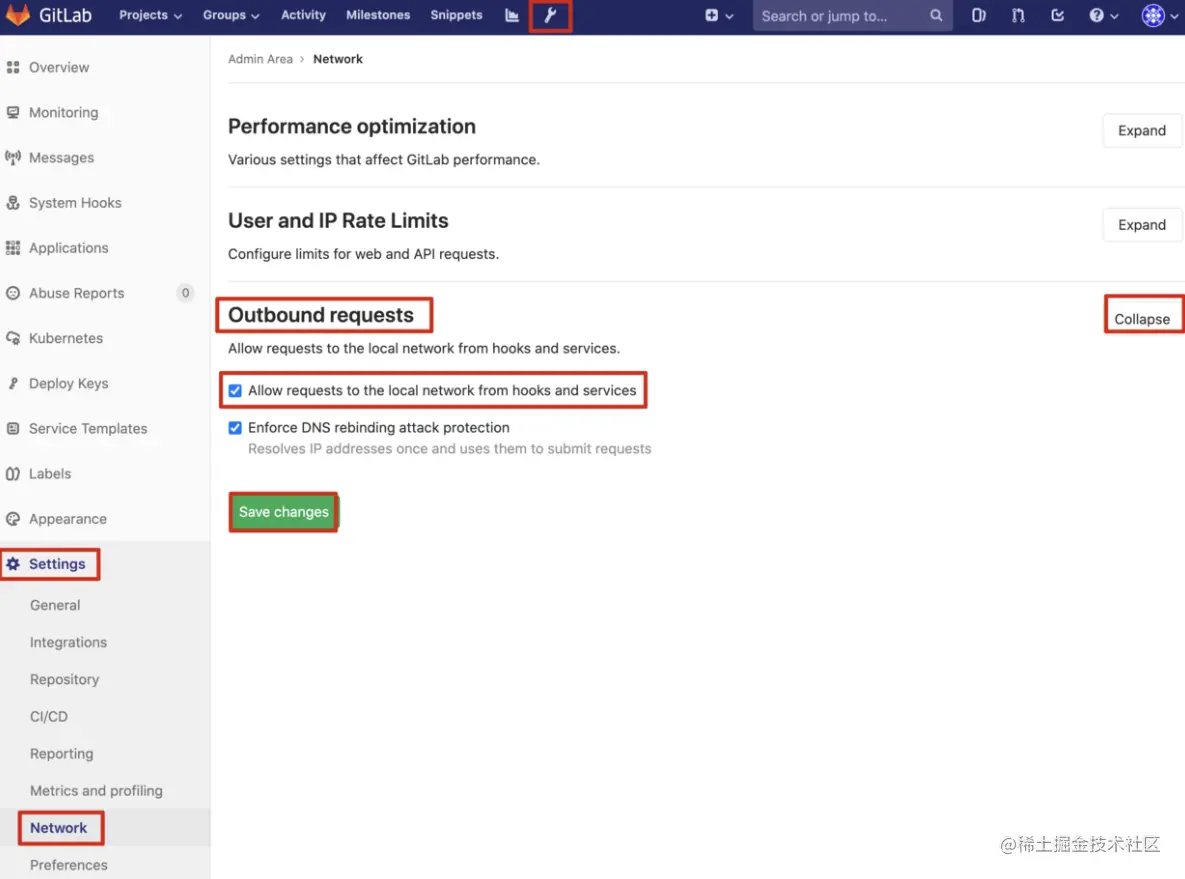Open the issues icon in top bar
This screenshot has height=879, width=1185.
(x=979, y=15)
